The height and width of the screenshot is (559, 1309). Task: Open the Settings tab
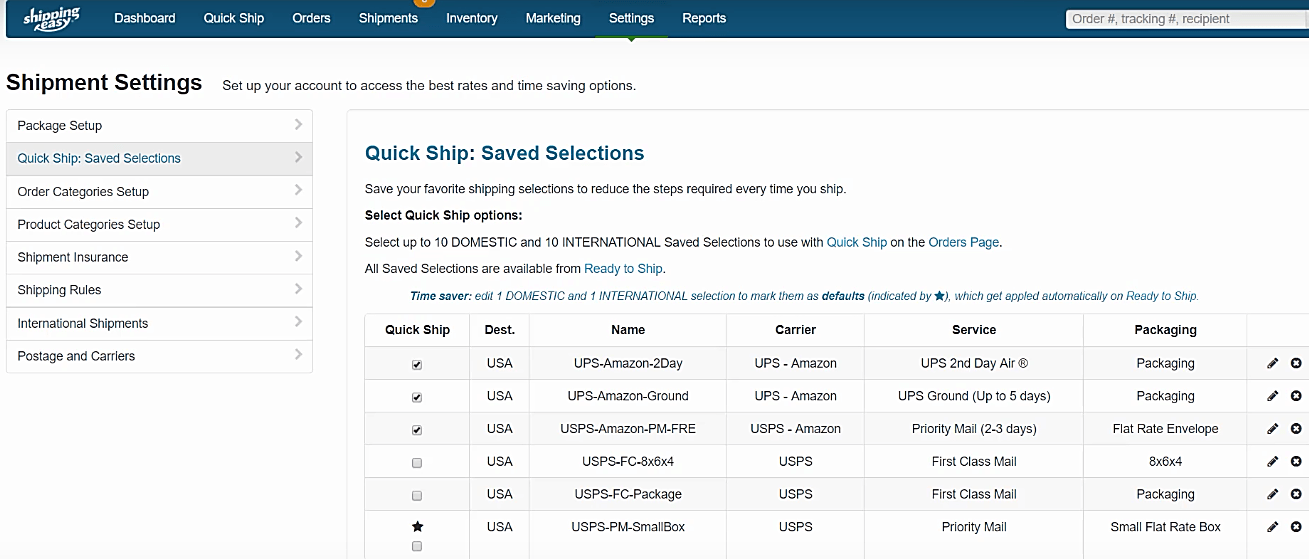click(631, 18)
